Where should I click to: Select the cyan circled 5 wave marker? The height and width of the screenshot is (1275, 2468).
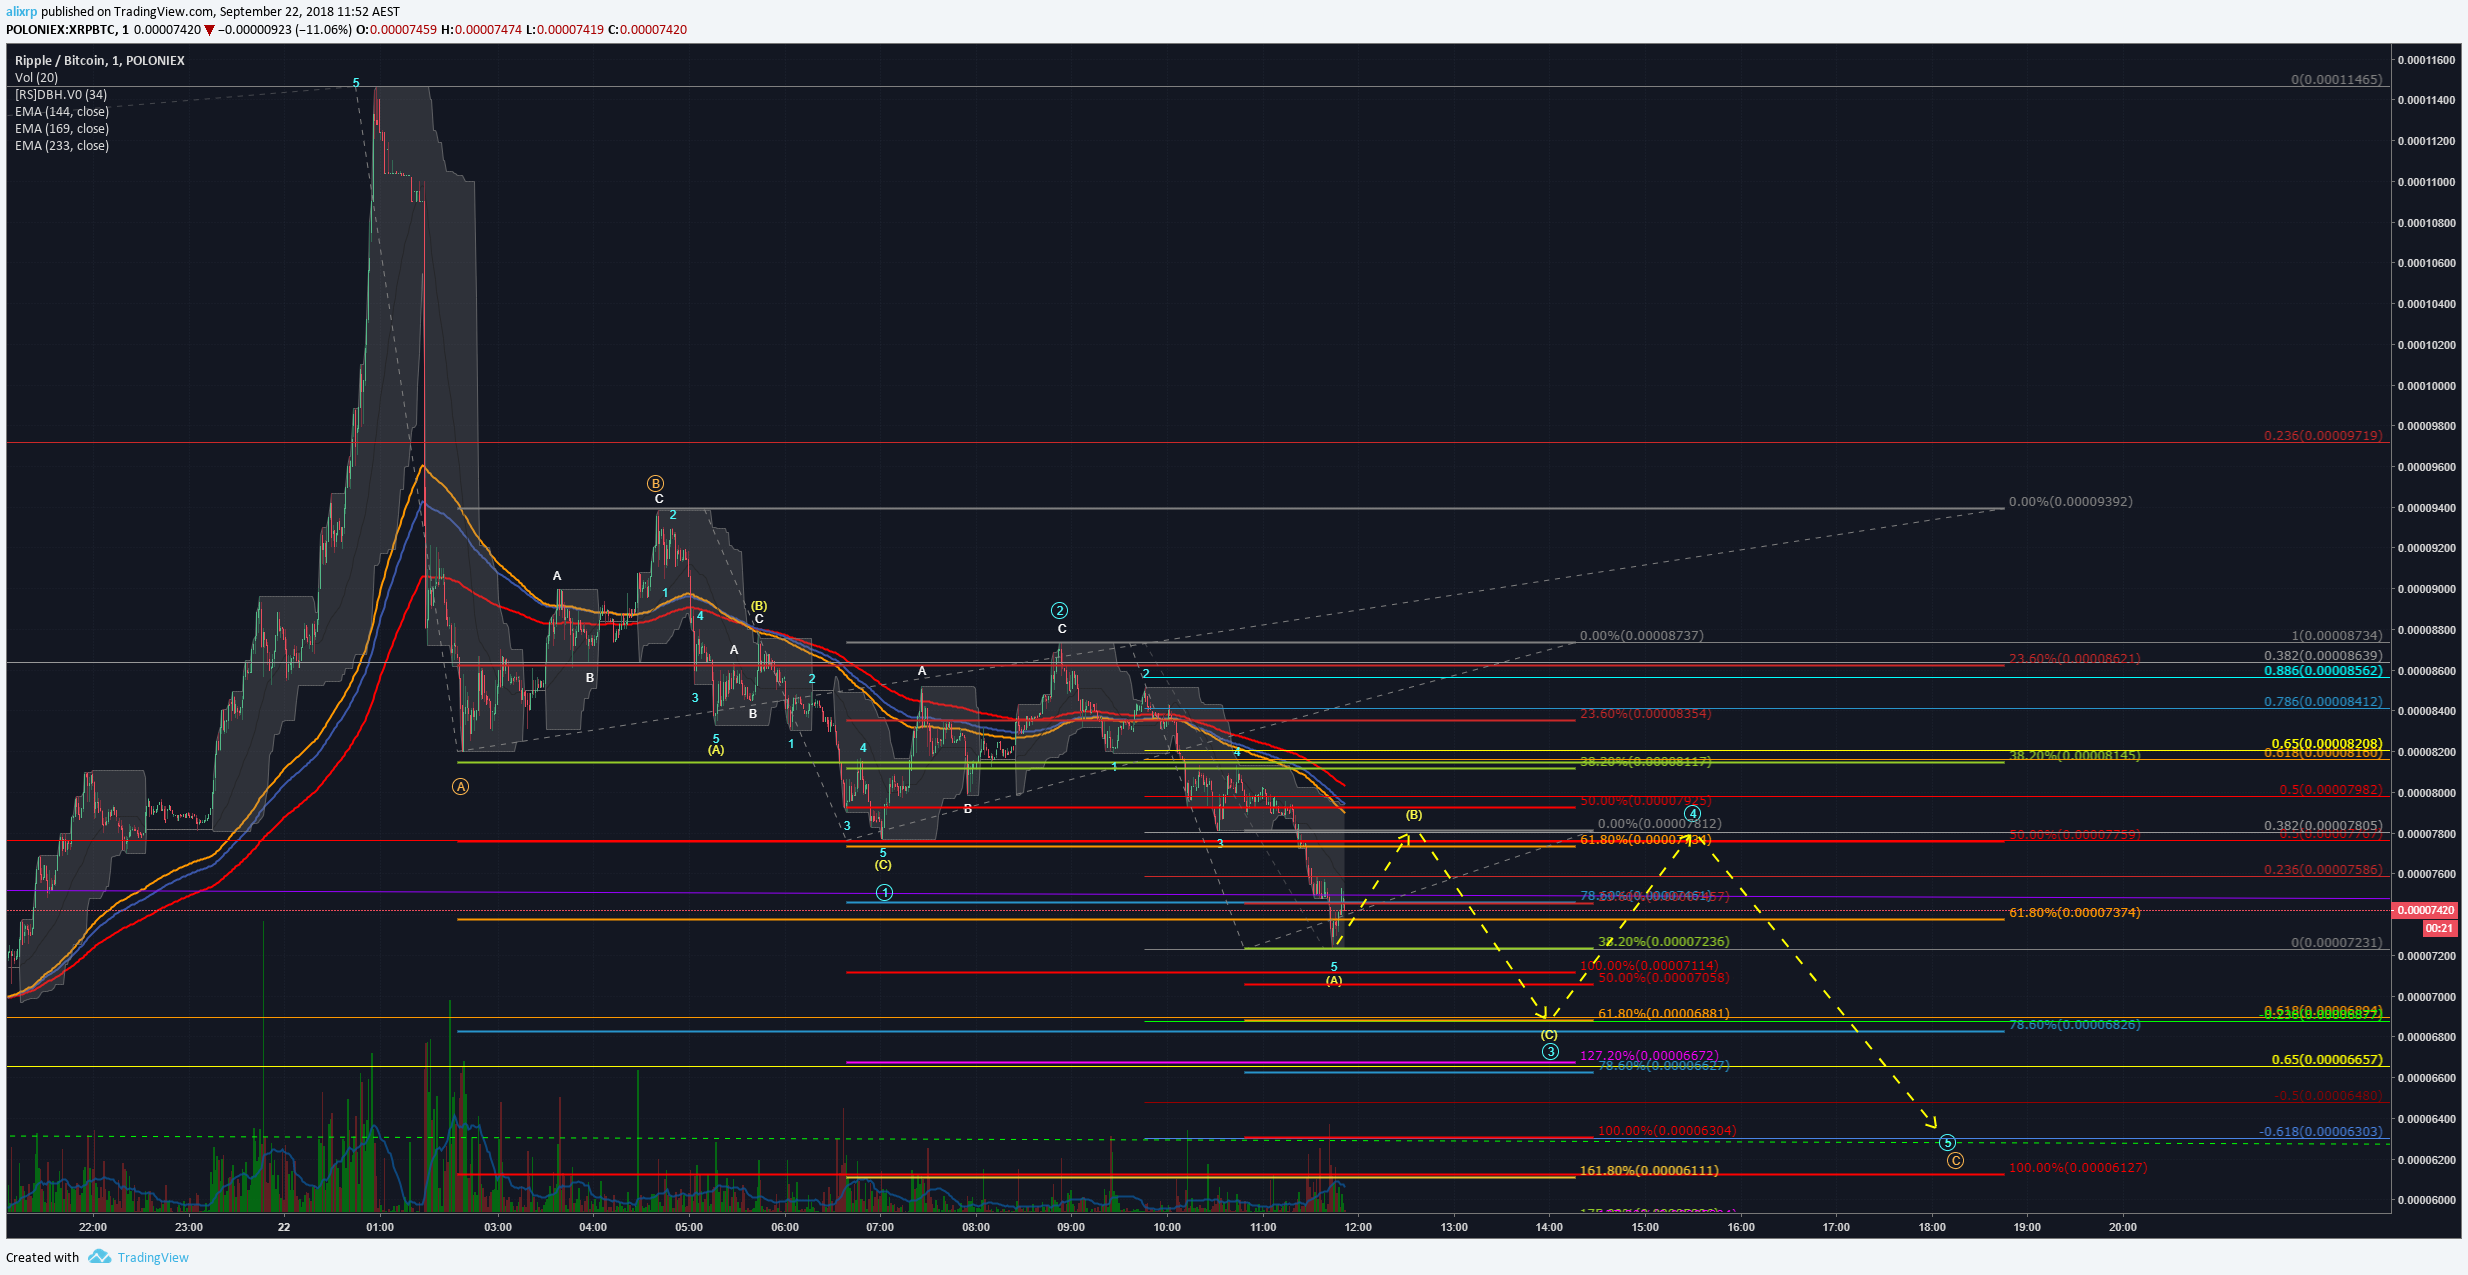click(x=1947, y=1142)
